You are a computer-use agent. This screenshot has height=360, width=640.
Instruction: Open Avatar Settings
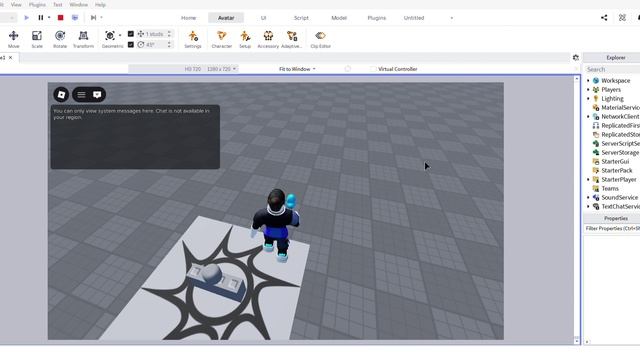tap(193, 39)
